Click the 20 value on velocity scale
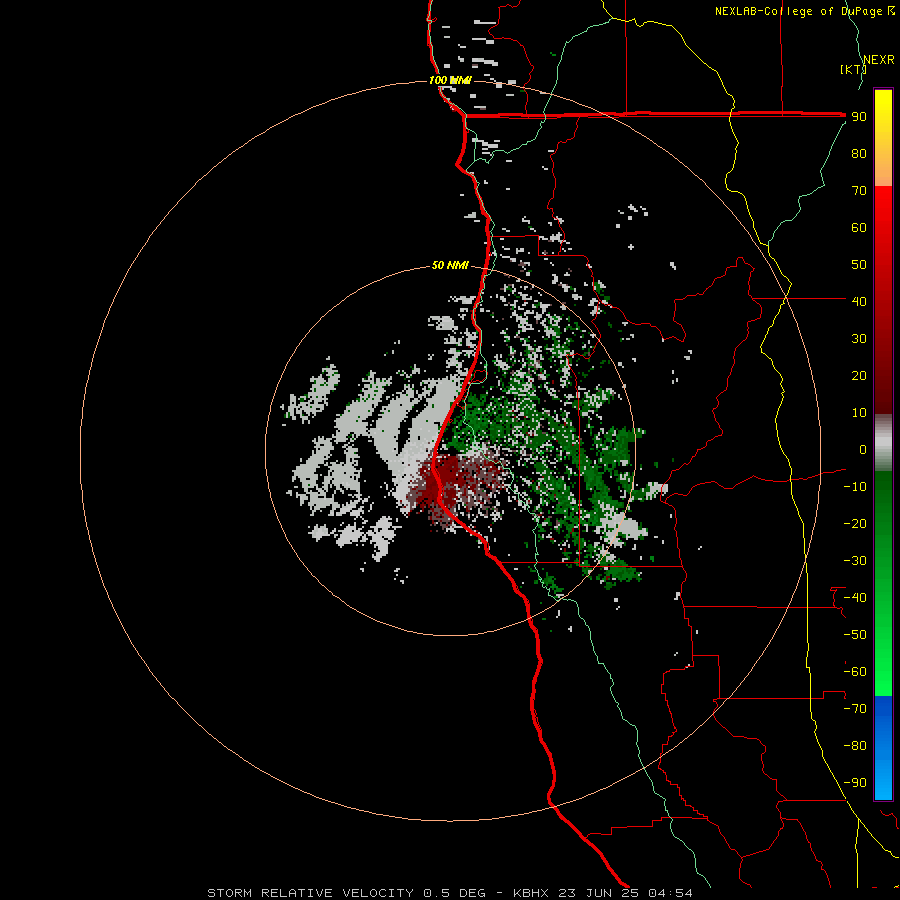This screenshot has width=900, height=900. point(859,376)
